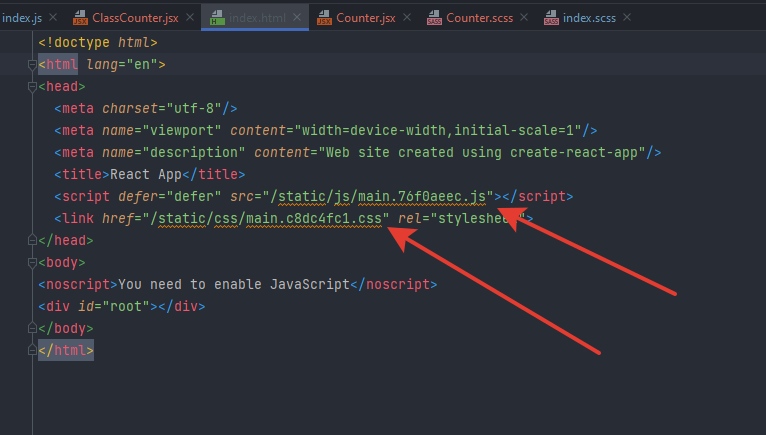Close the index.scss tab

pyautogui.click(x=627, y=18)
